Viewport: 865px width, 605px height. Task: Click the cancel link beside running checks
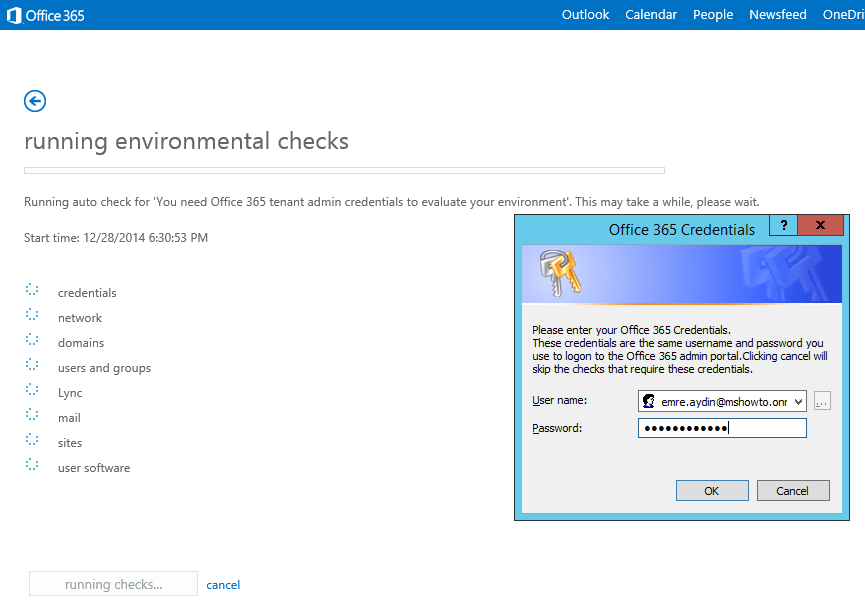tap(223, 585)
